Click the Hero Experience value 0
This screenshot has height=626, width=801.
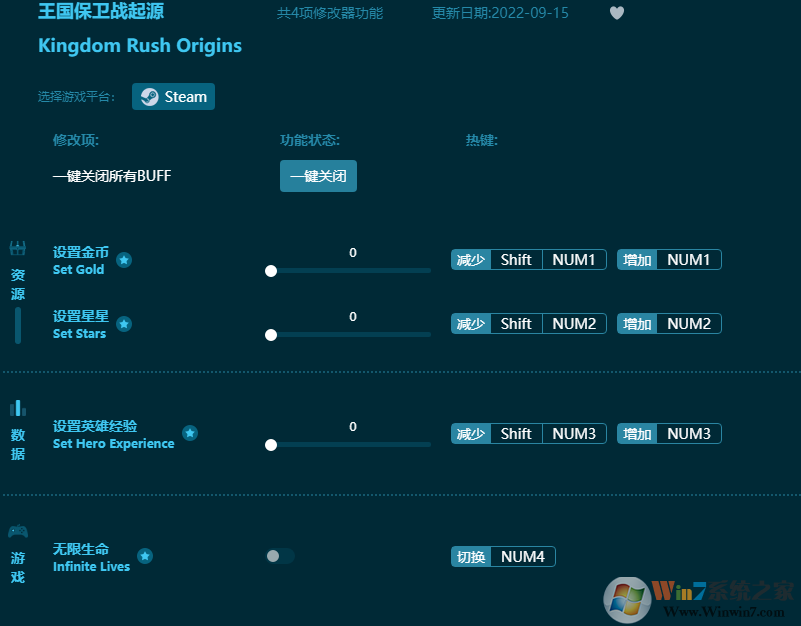click(x=352, y=427)
